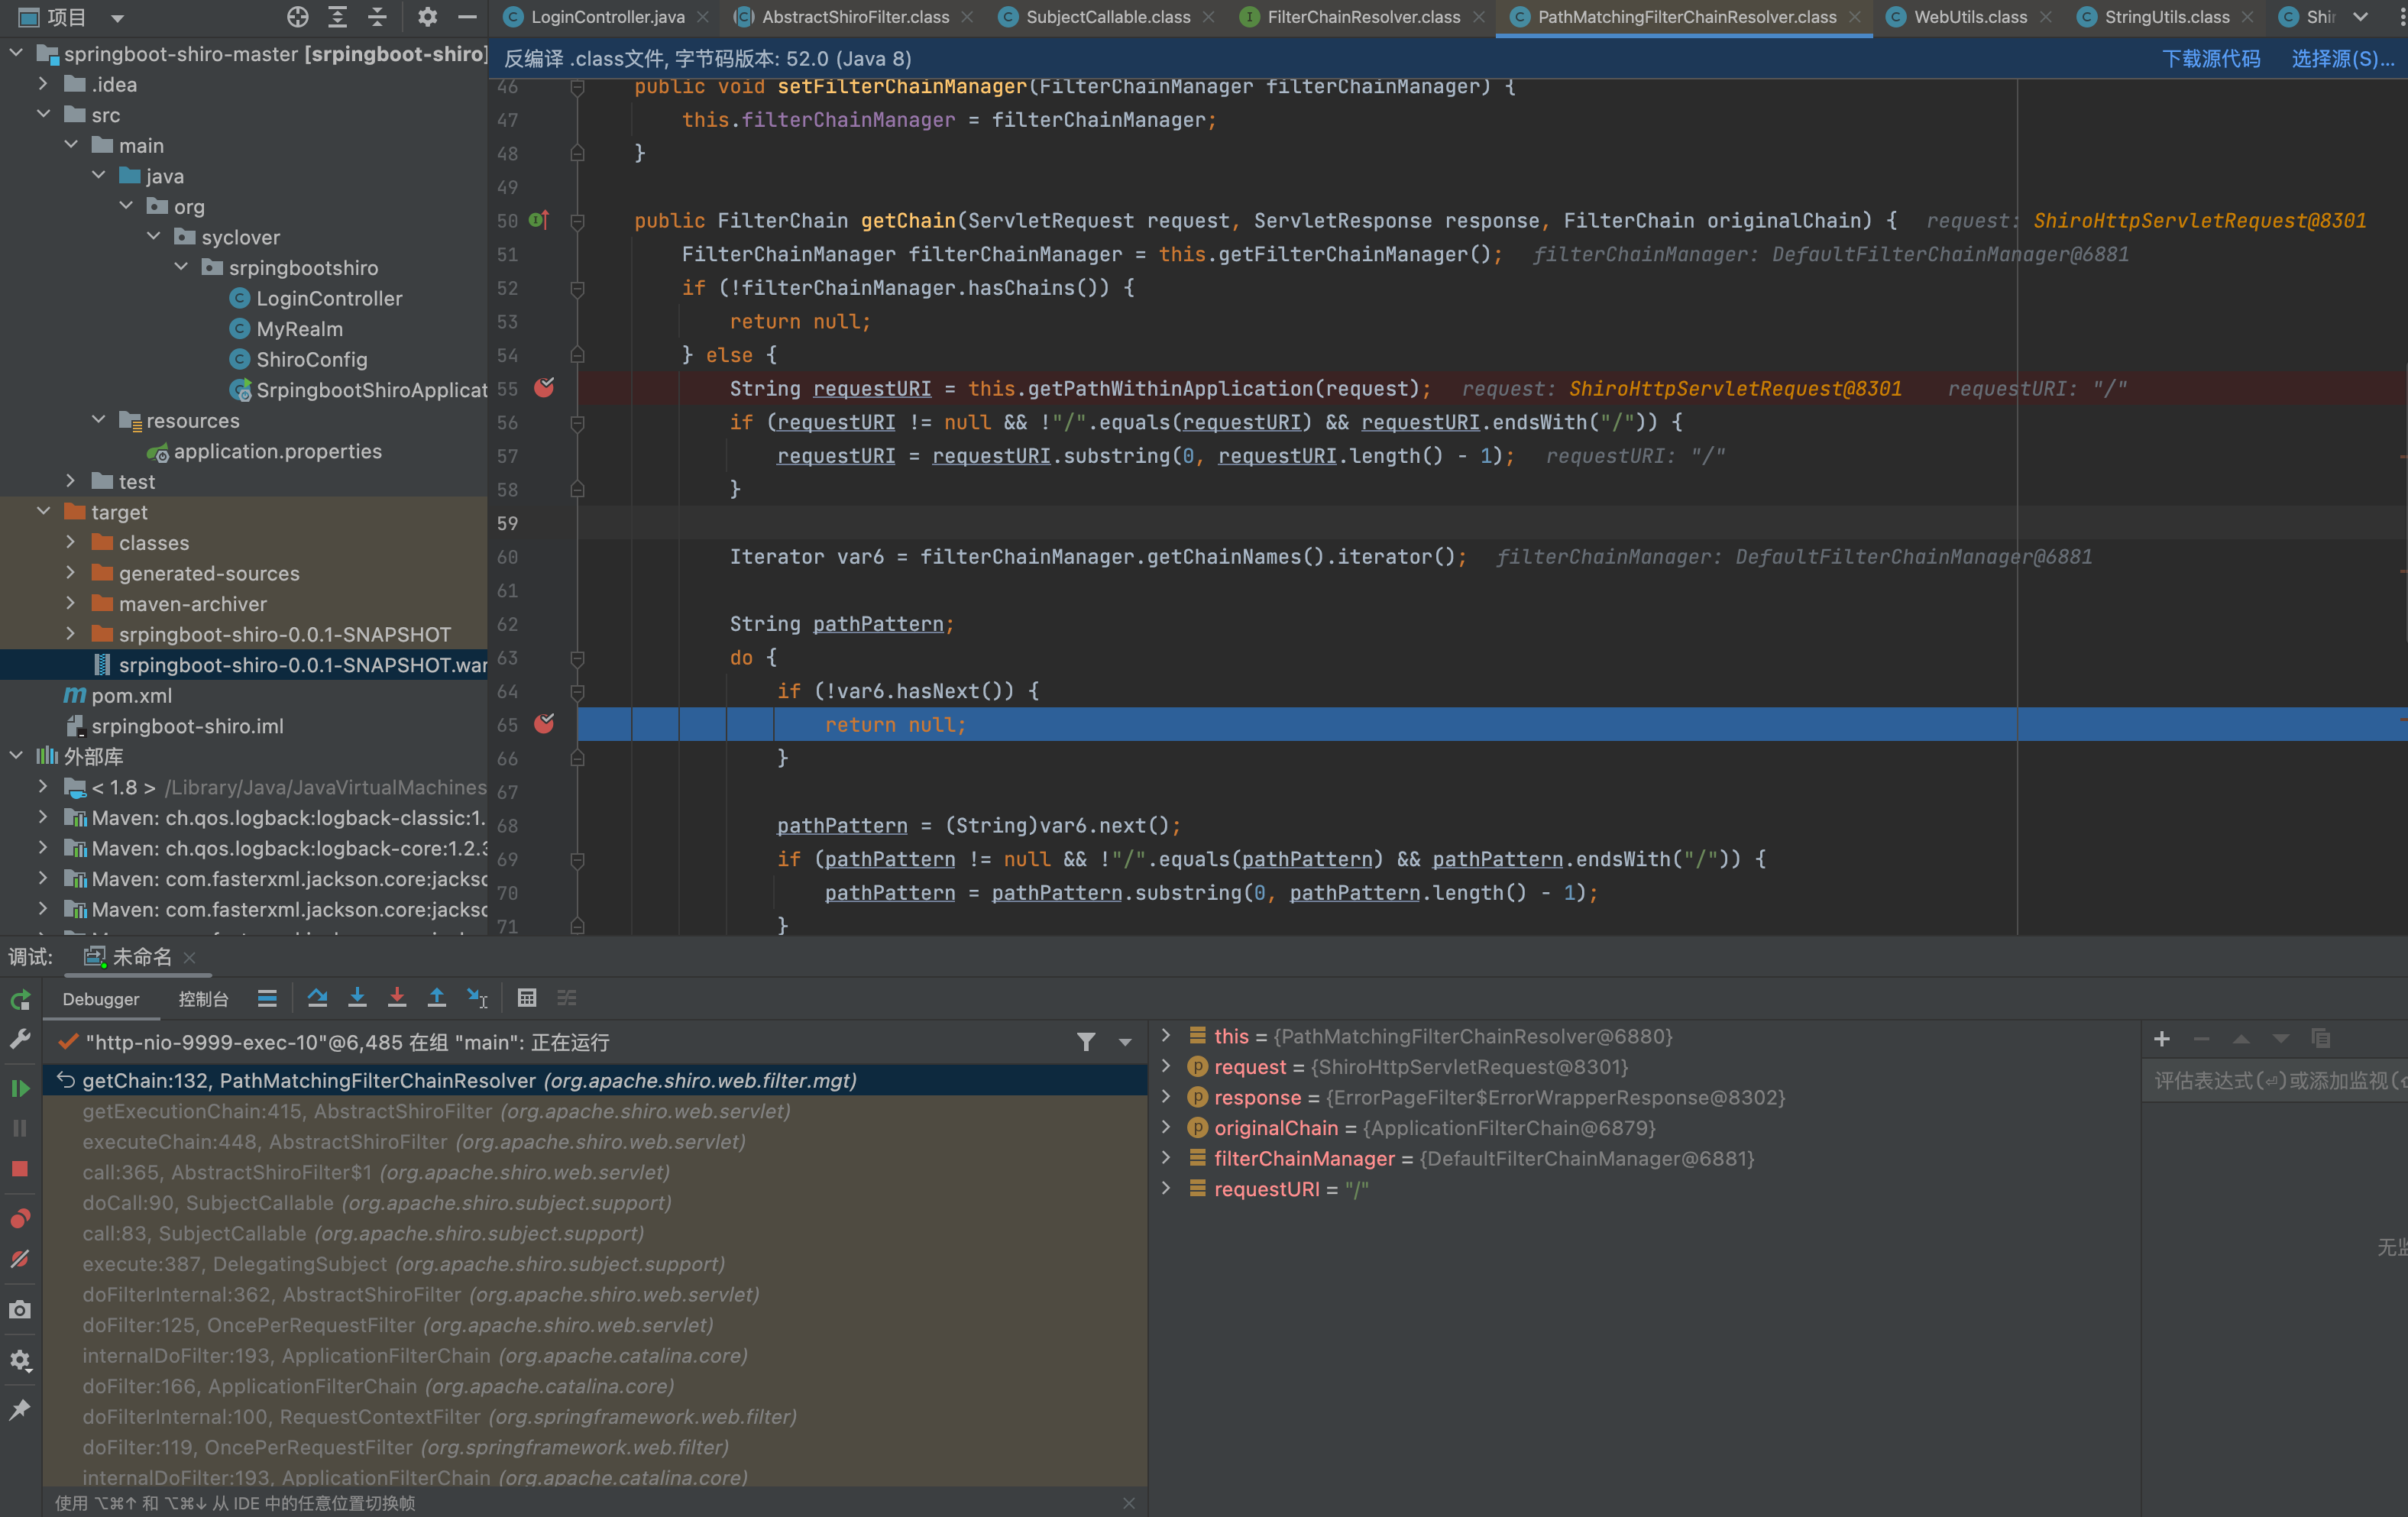Expand the .idea folder

pyautogui.click(x=43, y=84)
